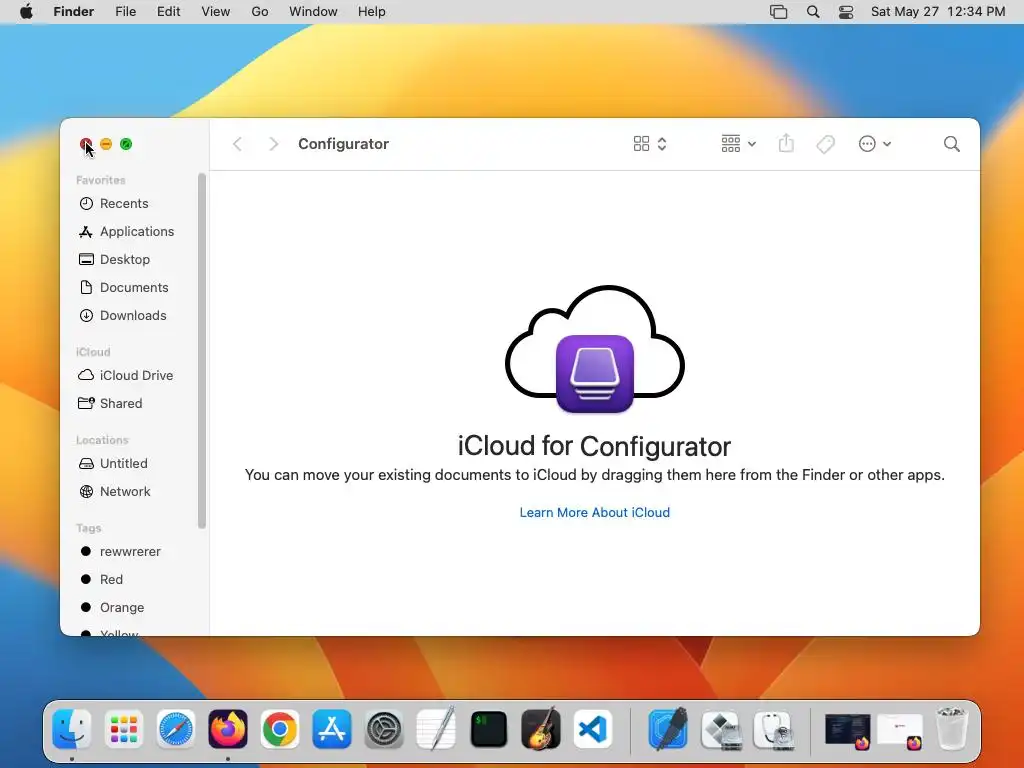
Task: Open the Help menu
Action: pyautogui.click(x=372, y=12)
